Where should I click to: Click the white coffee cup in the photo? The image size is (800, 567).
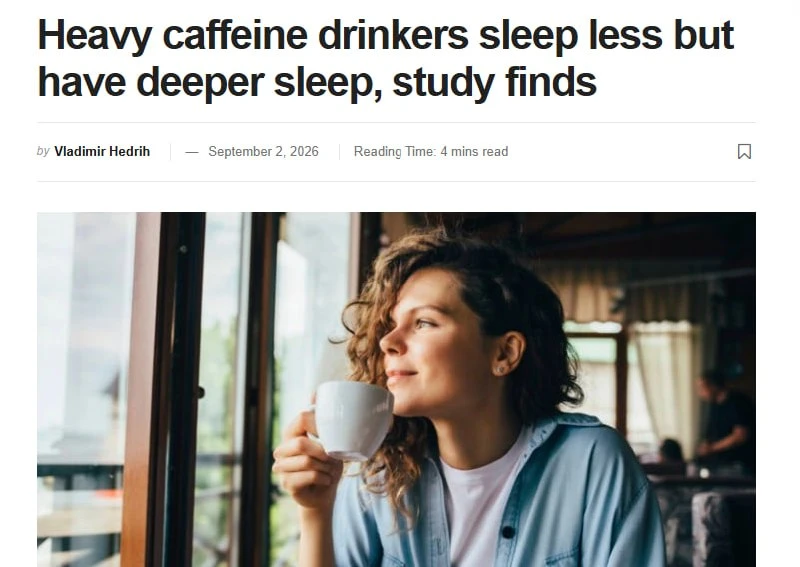pos(352,420)
